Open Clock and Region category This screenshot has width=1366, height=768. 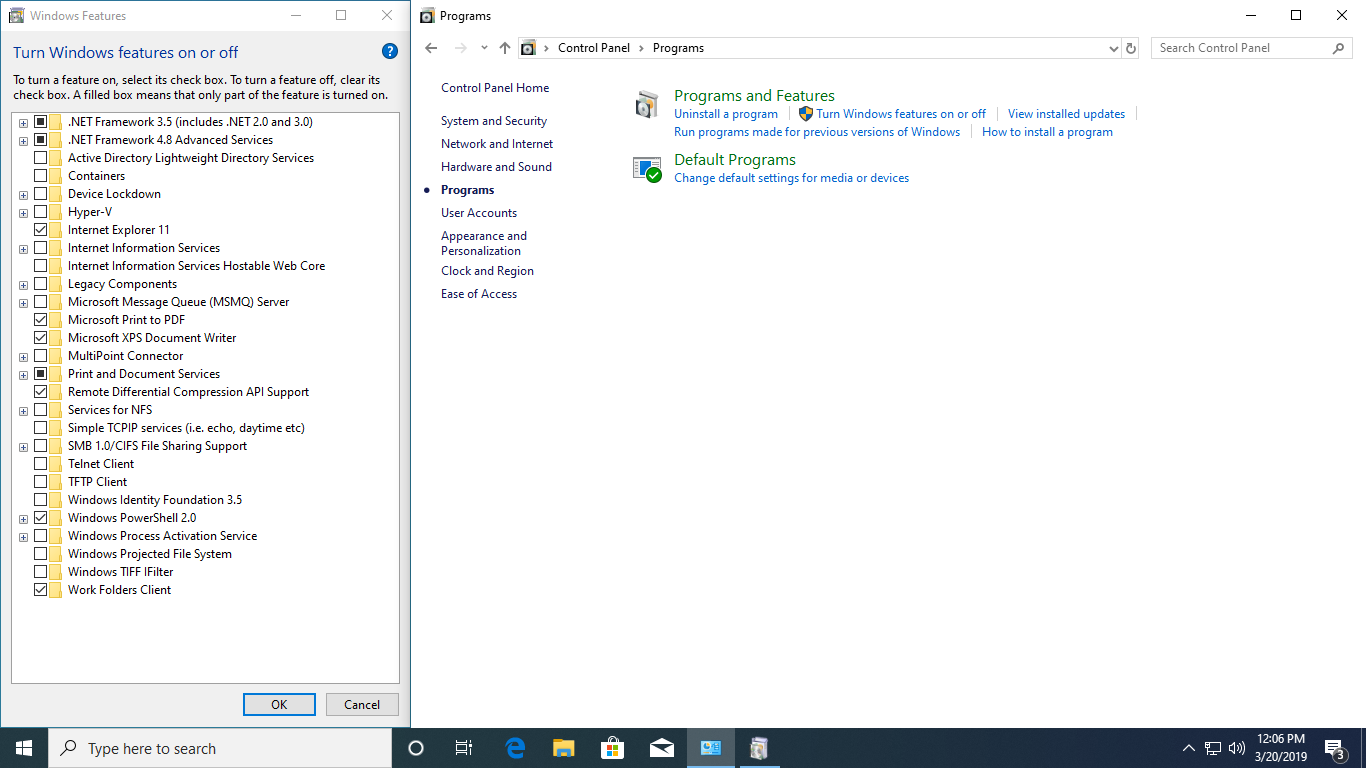[487, 271]
